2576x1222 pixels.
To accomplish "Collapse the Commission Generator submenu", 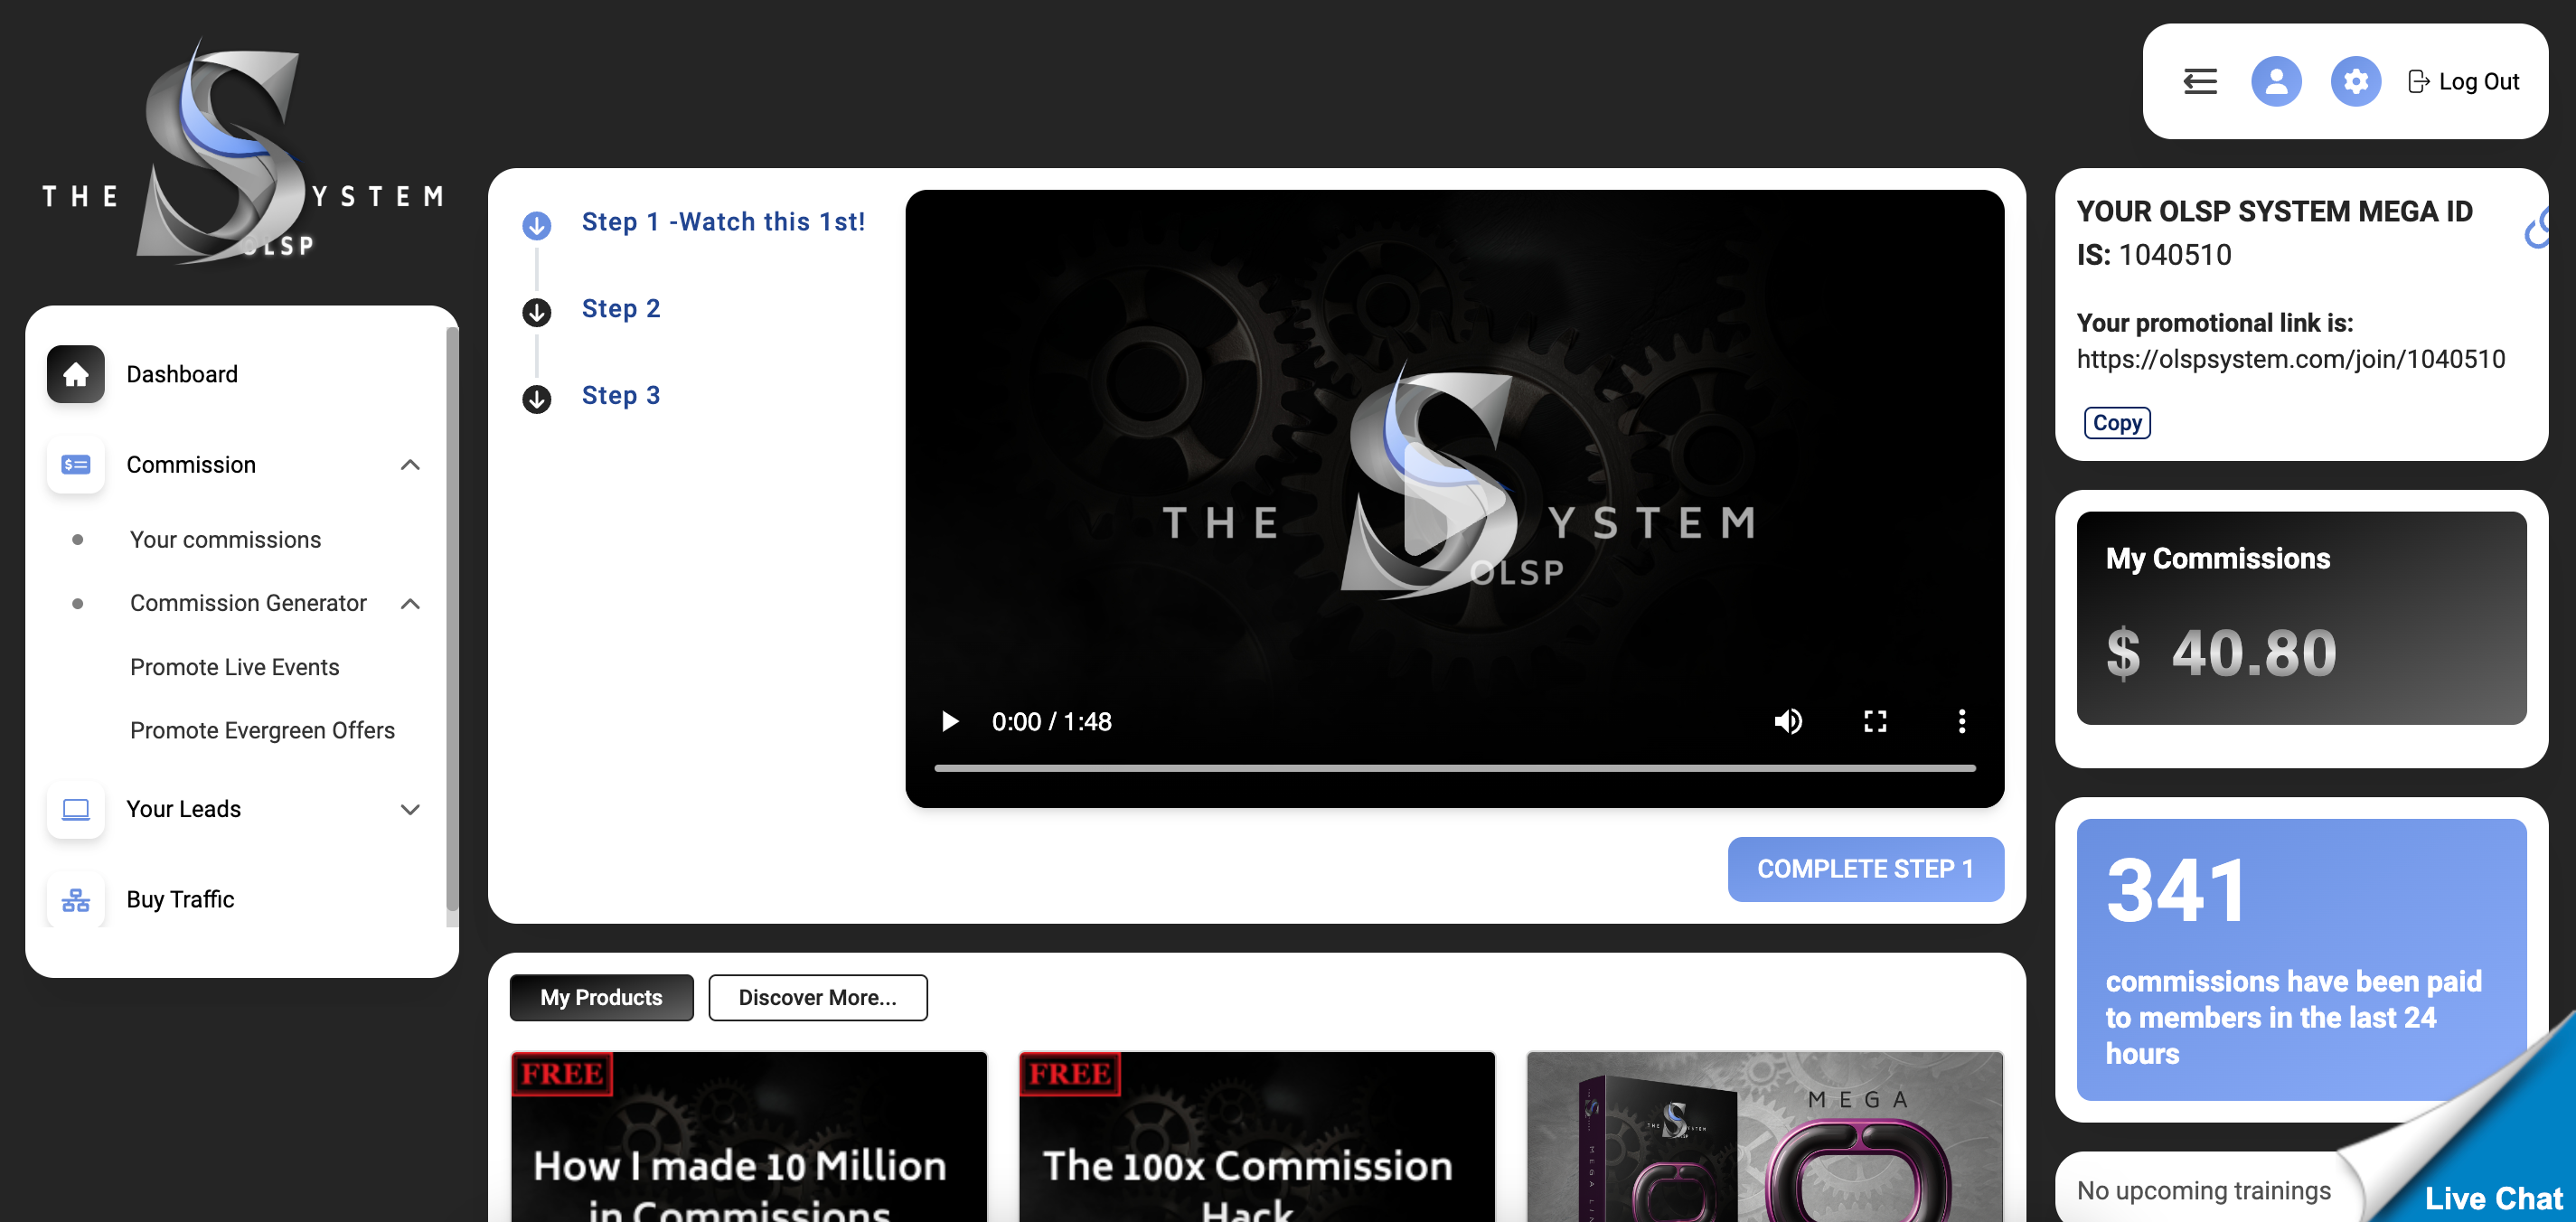I will 410,604.
